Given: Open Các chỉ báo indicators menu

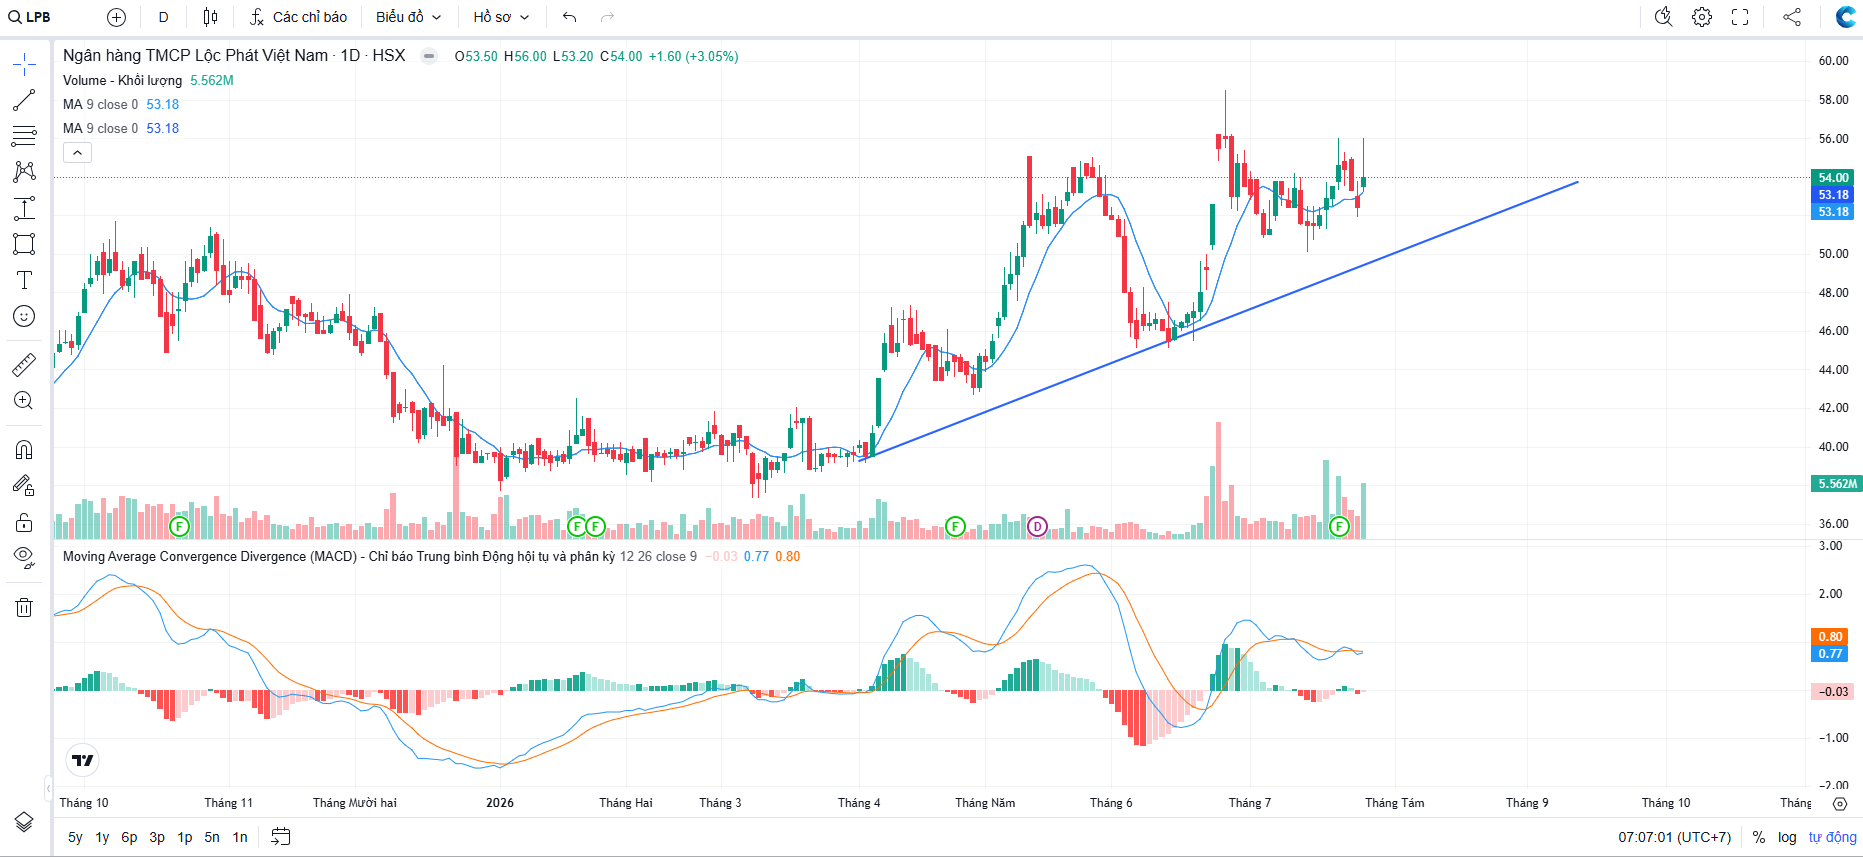Looking at the screenshot, I should pos(299,17).
